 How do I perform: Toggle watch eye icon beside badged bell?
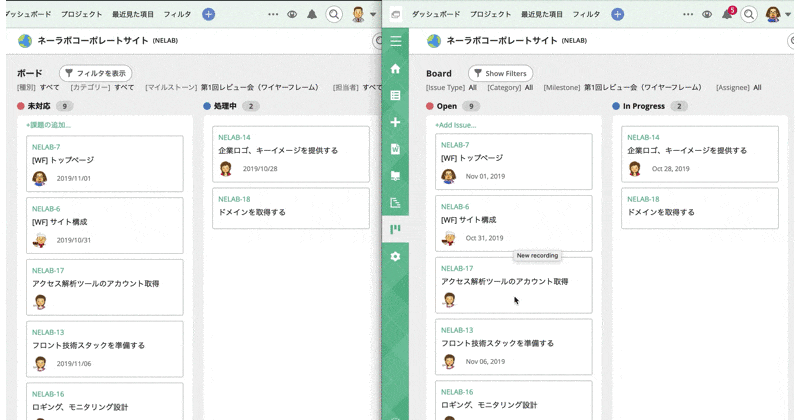pyautogui.click(x=707, y=15)
